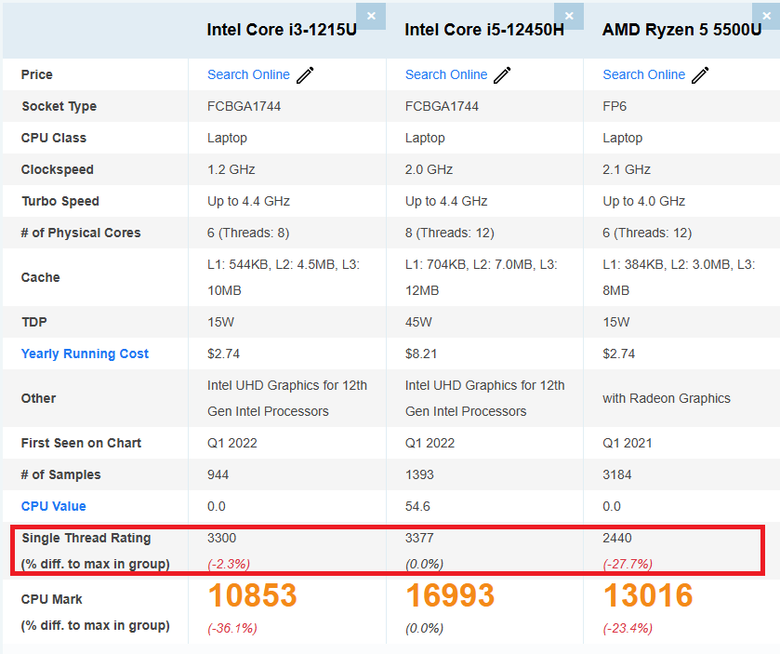The image size is (780, 654).
Task: Click the with Radeon Graphics value
Action: pyautogui.click(x=667, y=398)
